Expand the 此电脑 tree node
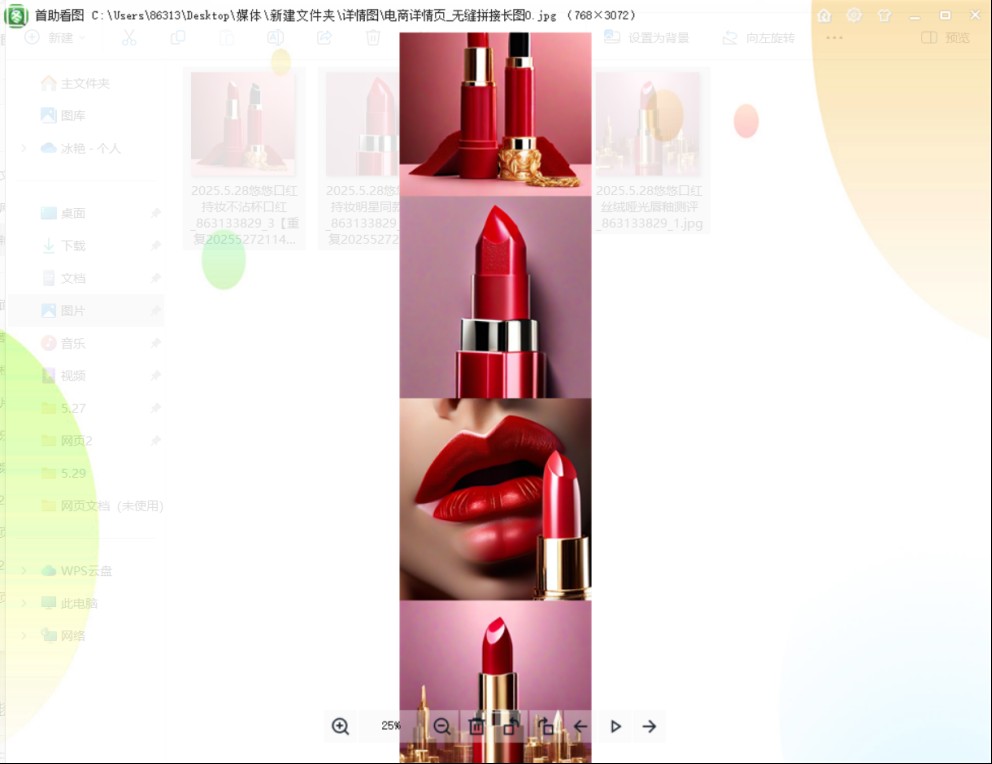The image size is (992, 764). pos(23,603)
